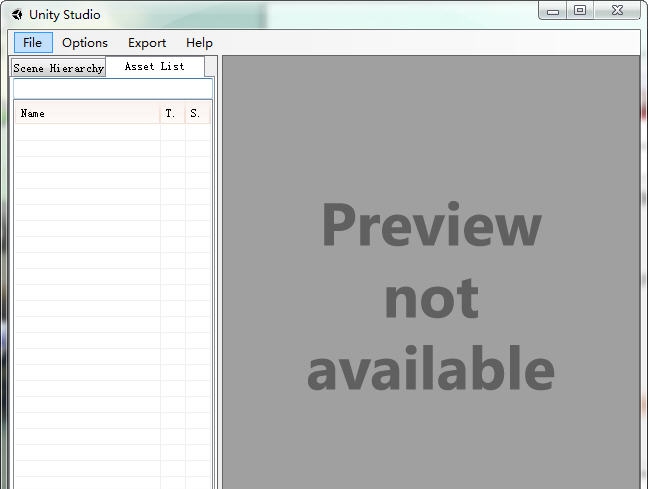
Task: Open the Help menu
Action: click(199, 43)
